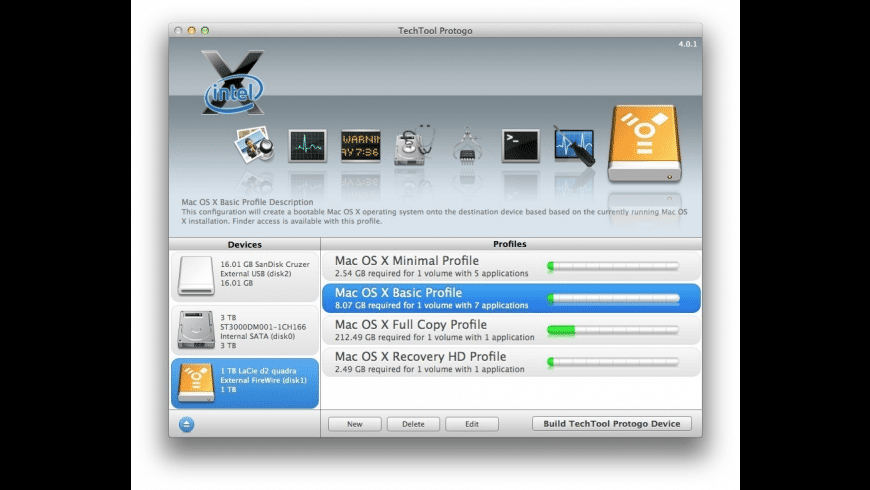Click the internal SATA disk icon

click(x=196, y=330)
